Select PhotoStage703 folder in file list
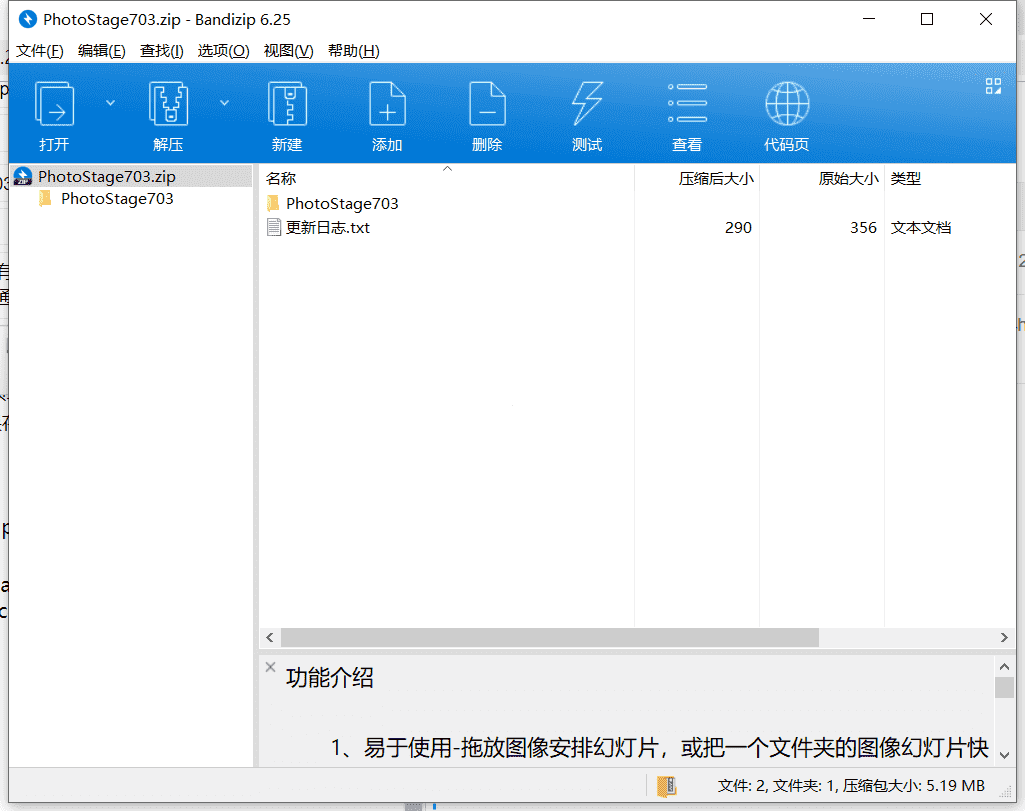Viewport: 1025px width, 811px height. (x=342, y=204)
